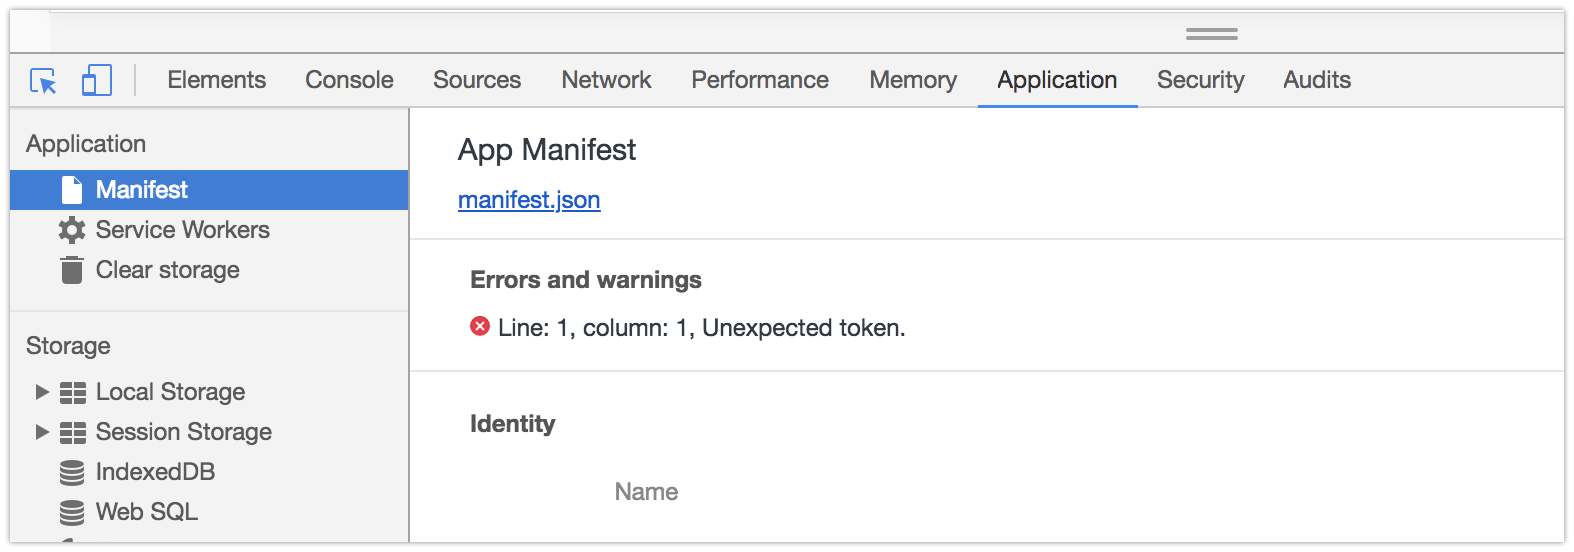Image resolution: width=1574 pixels, height=552 pixels.
Task: Expand the Session Storage tree arrow
Action: point(42,432)
